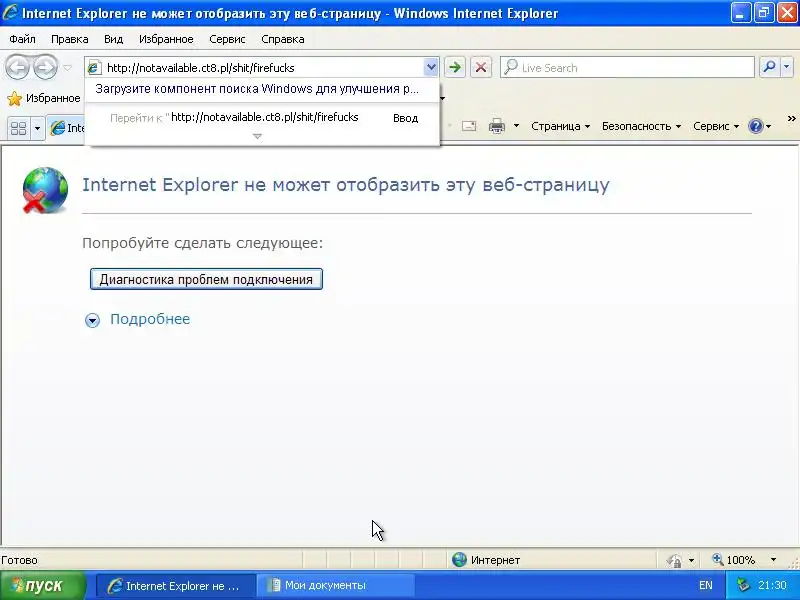Go forward with the Forward arrow button

tap(45, 67)
